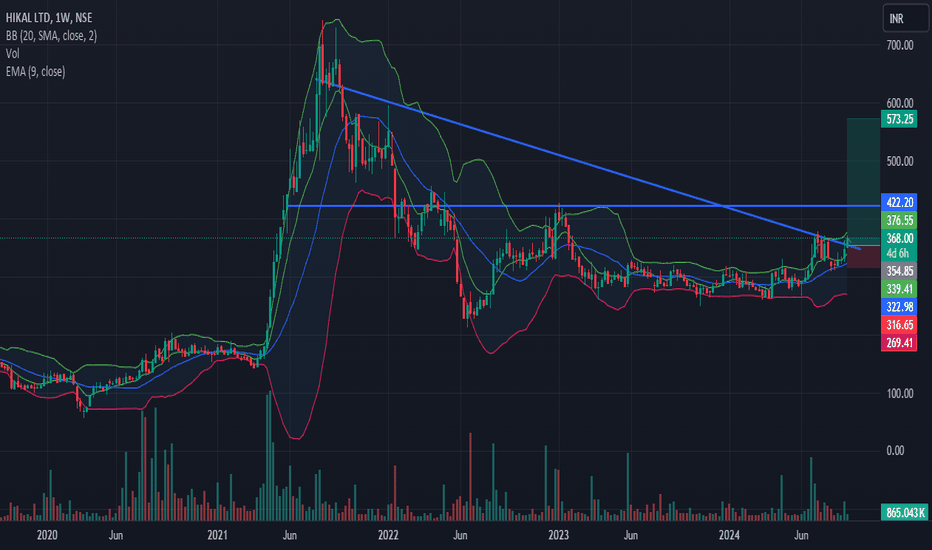Click the 2023 label on time axis
This screenshot has height=550, width=932.
click(x=559, y=535)
